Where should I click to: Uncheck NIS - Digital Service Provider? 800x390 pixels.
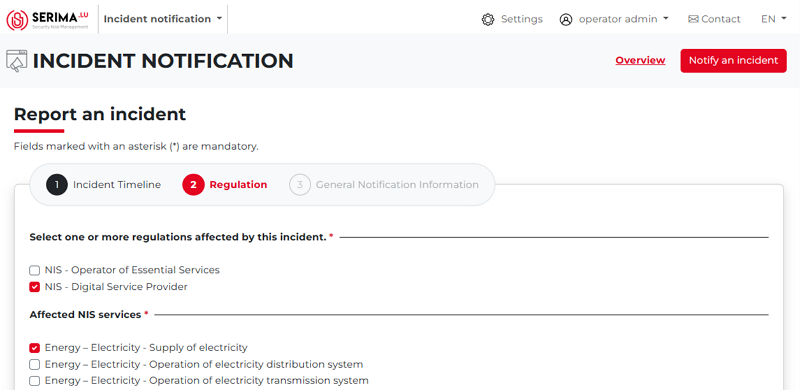(x=34, y=287)
